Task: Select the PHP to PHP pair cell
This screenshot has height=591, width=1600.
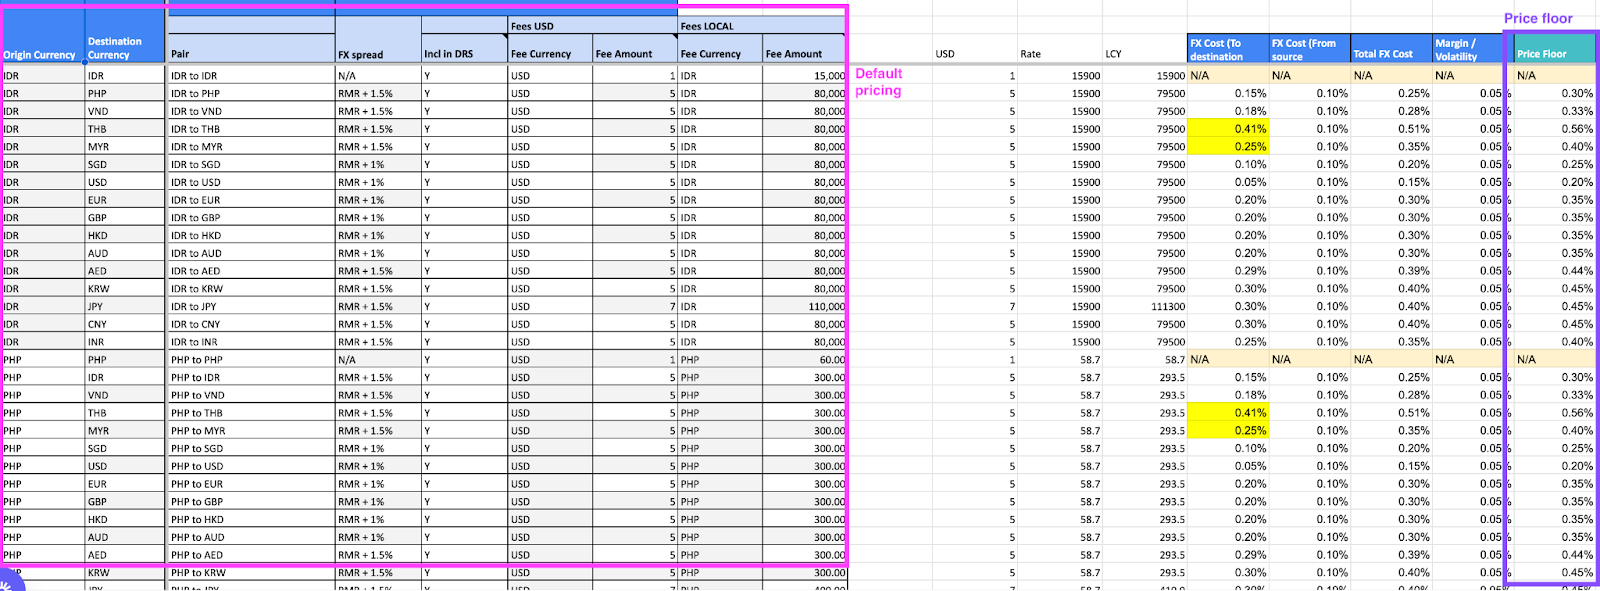Action: 251,359
